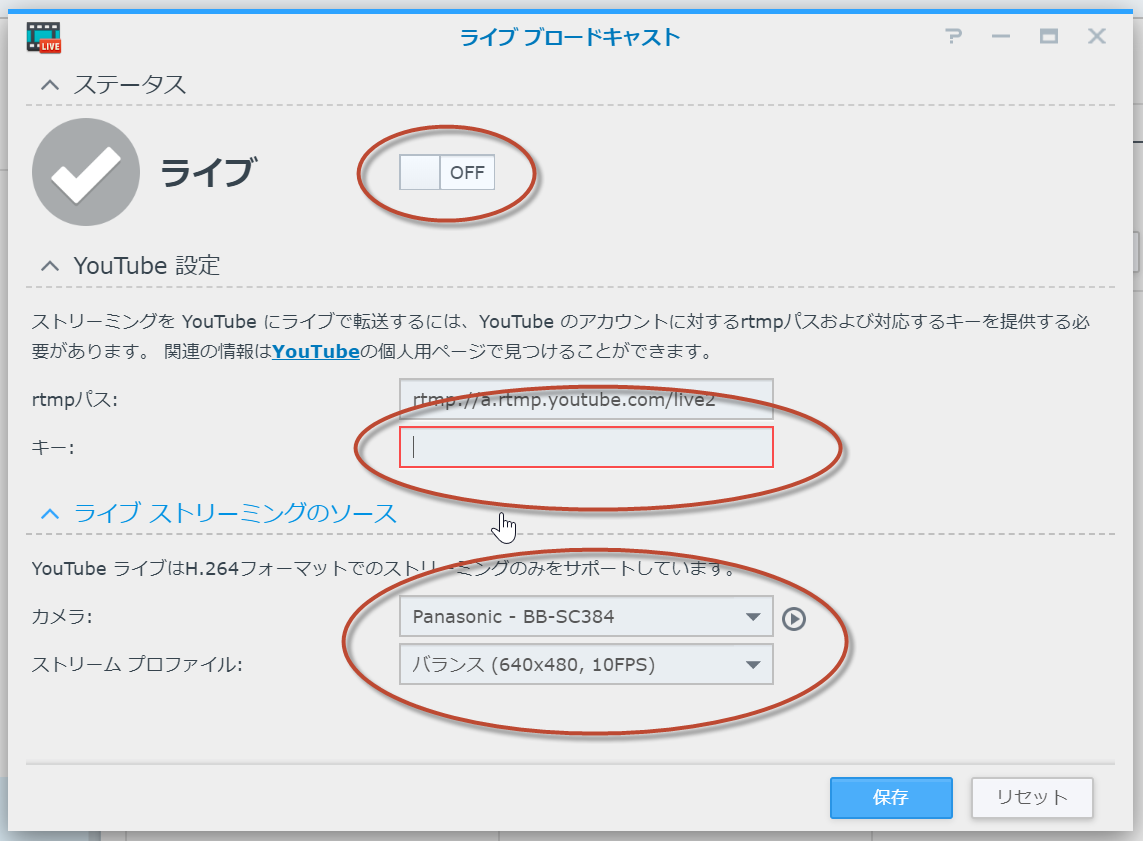The image size is (1143, 841).
Task: Open the ストリーム プロファイル dropdown
Action: point(586,665)
